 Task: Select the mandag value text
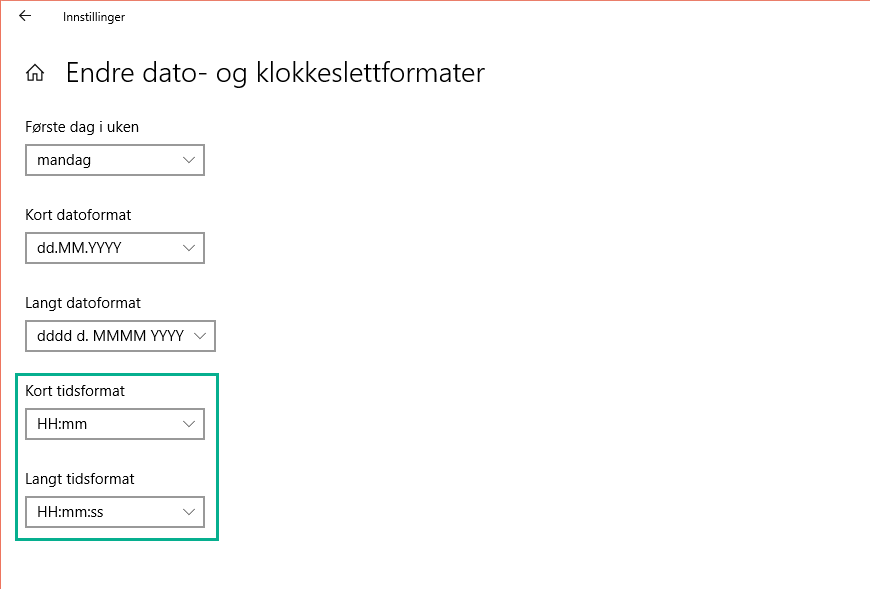click(x=64, y=160)
